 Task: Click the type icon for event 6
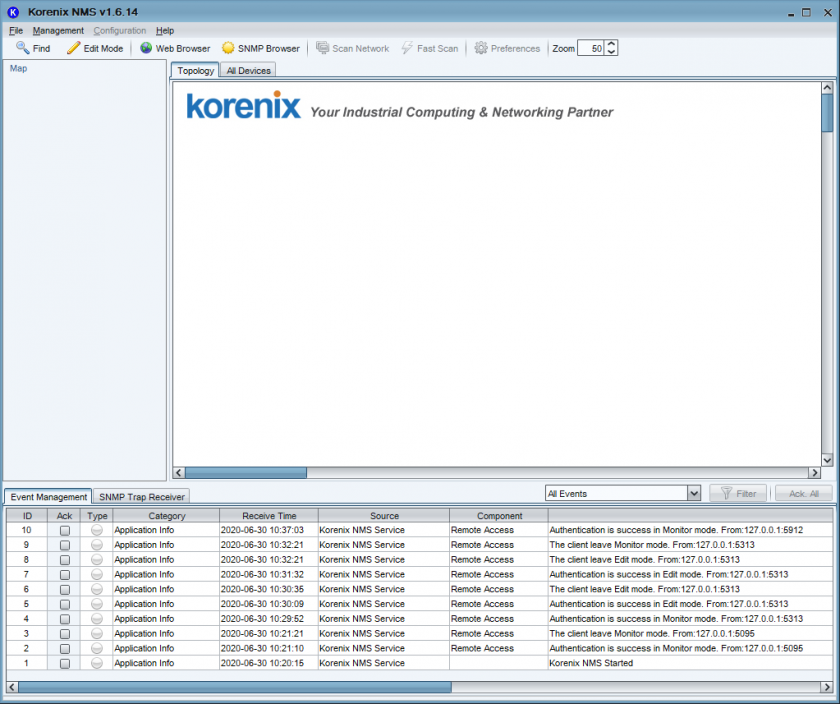pyautogui.click(x=97, y=589)
